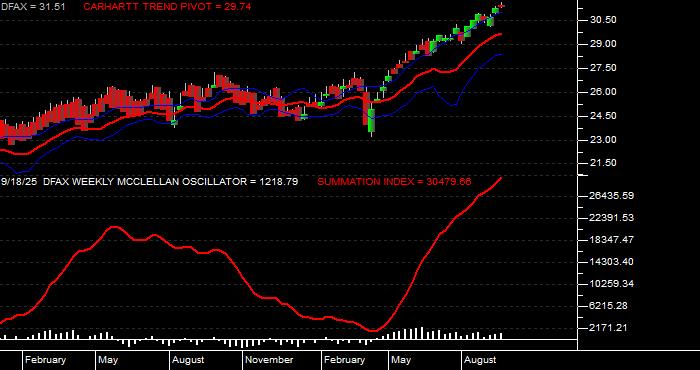Screen dimensions: 700x370
Task: Click the 26435.59 summation axis value
Action: [x=612, y=196]
